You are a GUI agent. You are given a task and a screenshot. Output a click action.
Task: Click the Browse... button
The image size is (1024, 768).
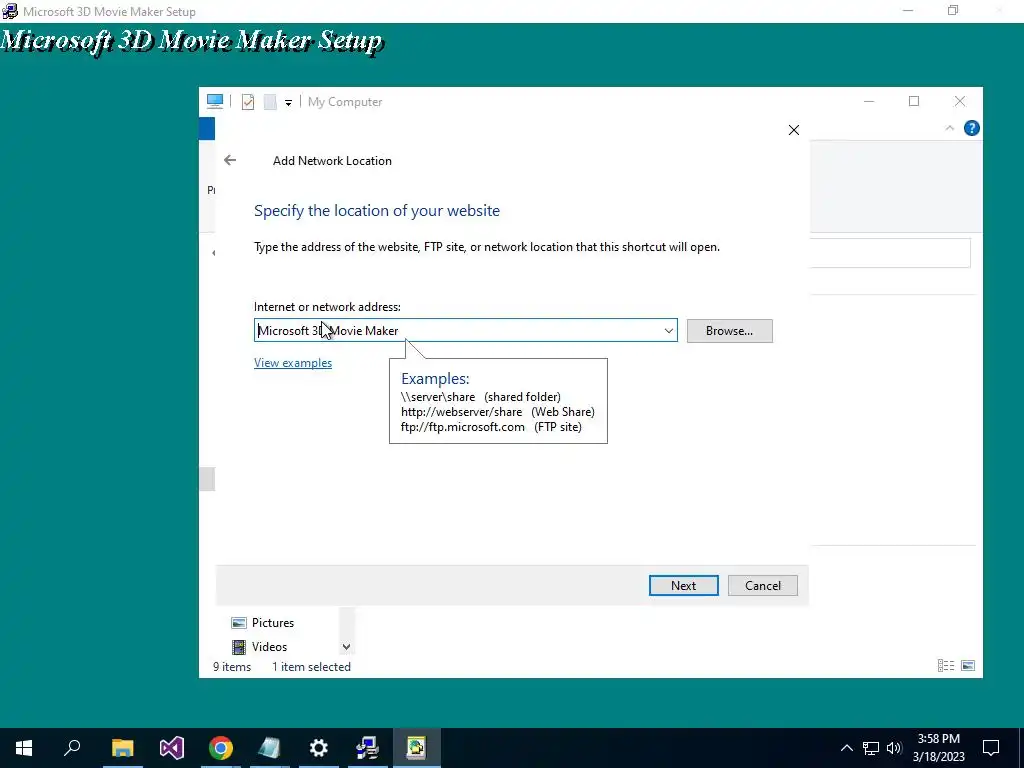click(x=729, y=330)
